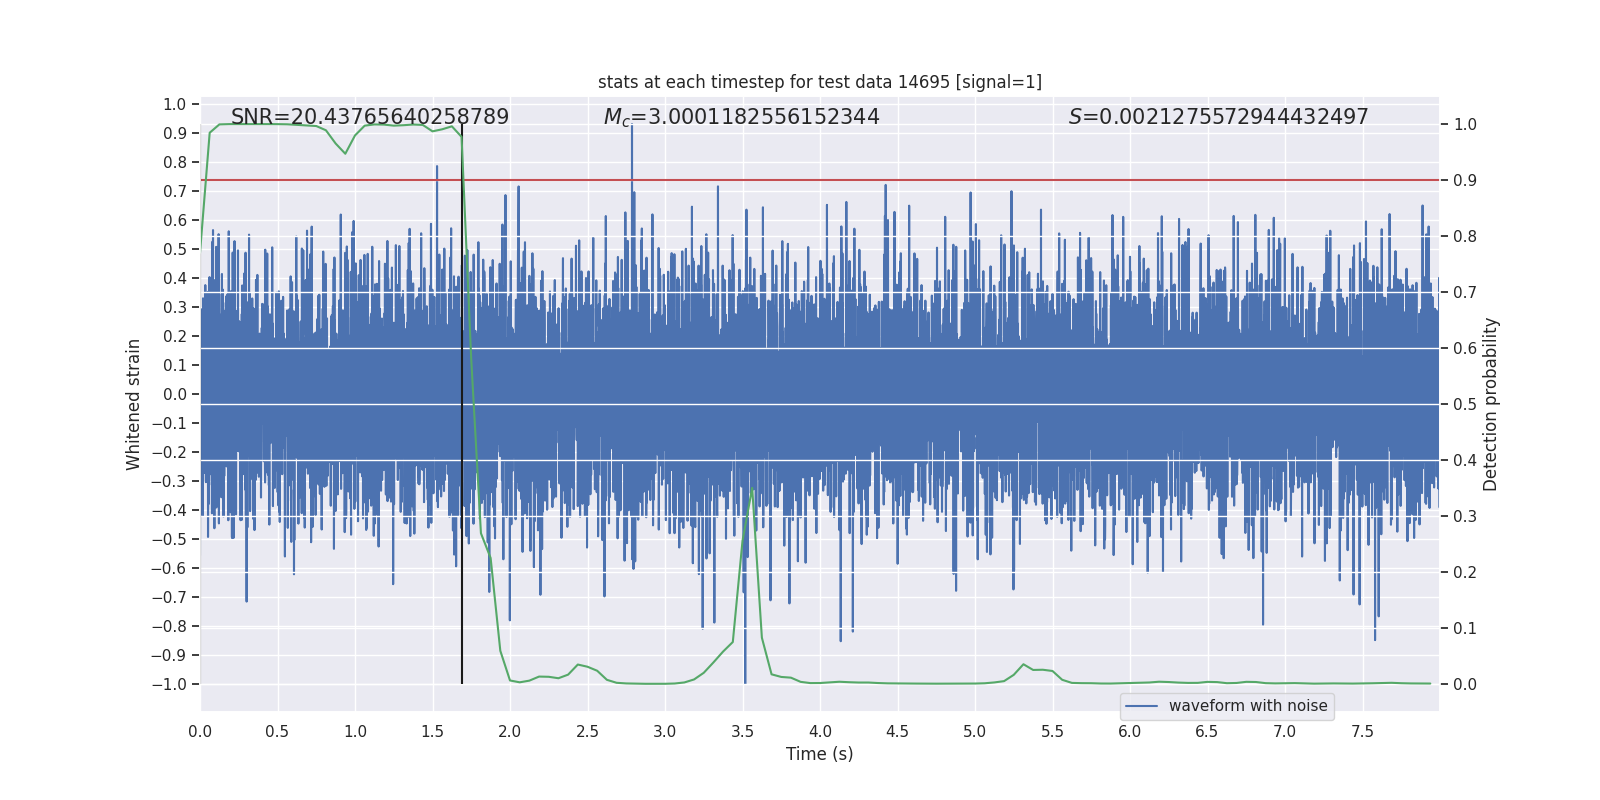Click the x-axis tick label 7.5
Screen dimensions: 1600x800
(1362, 732)
